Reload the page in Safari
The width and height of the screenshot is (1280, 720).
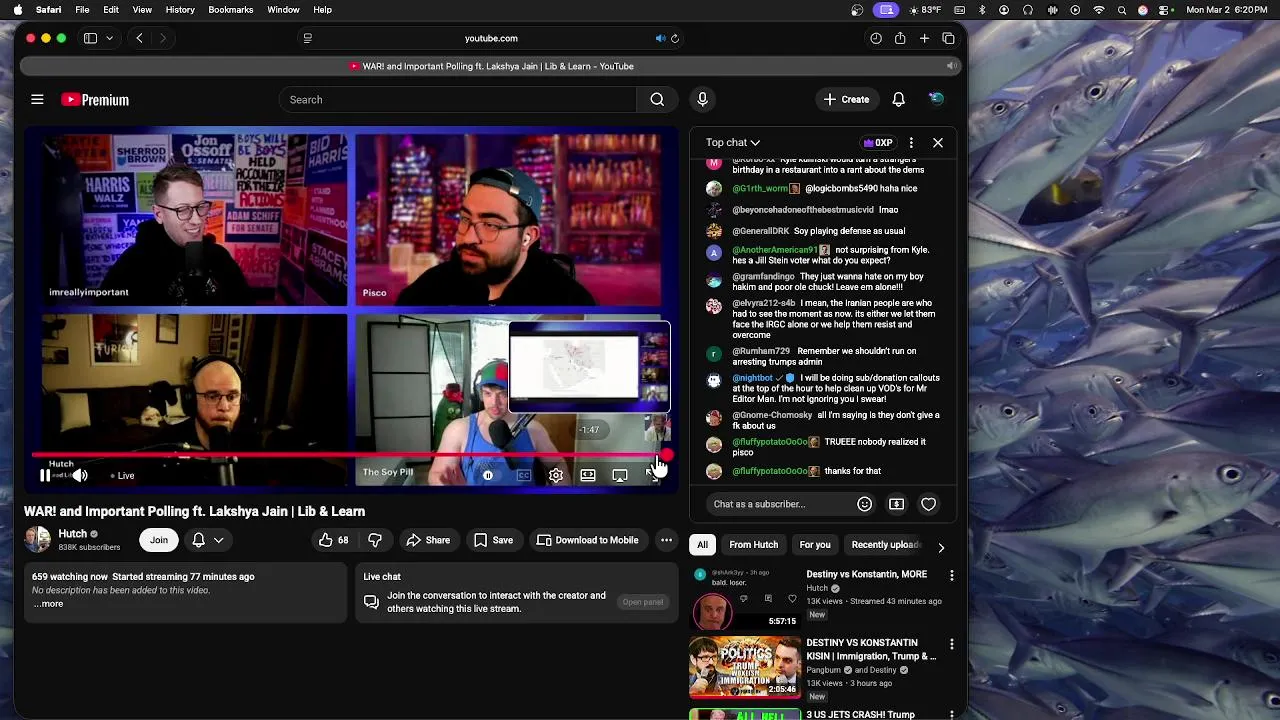[675, 38]
